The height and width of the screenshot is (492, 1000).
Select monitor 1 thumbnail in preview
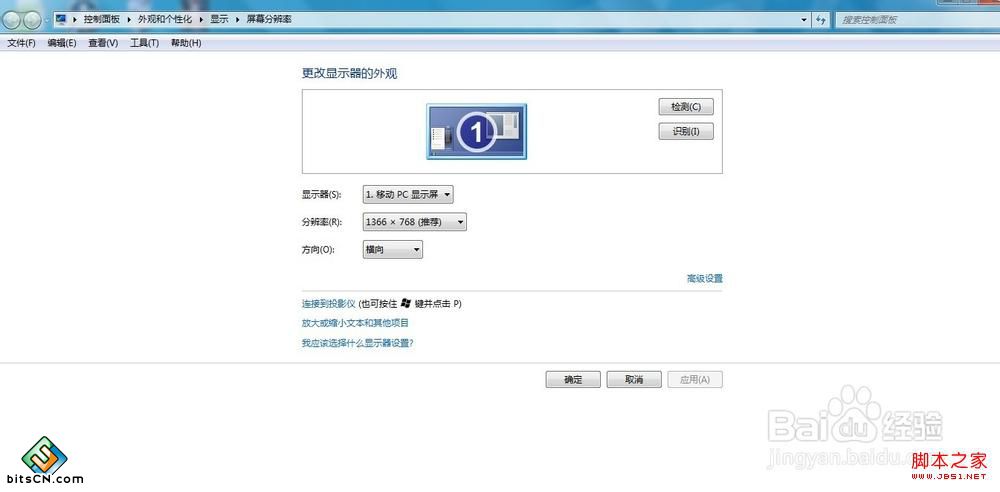click(x=476, y=131)
